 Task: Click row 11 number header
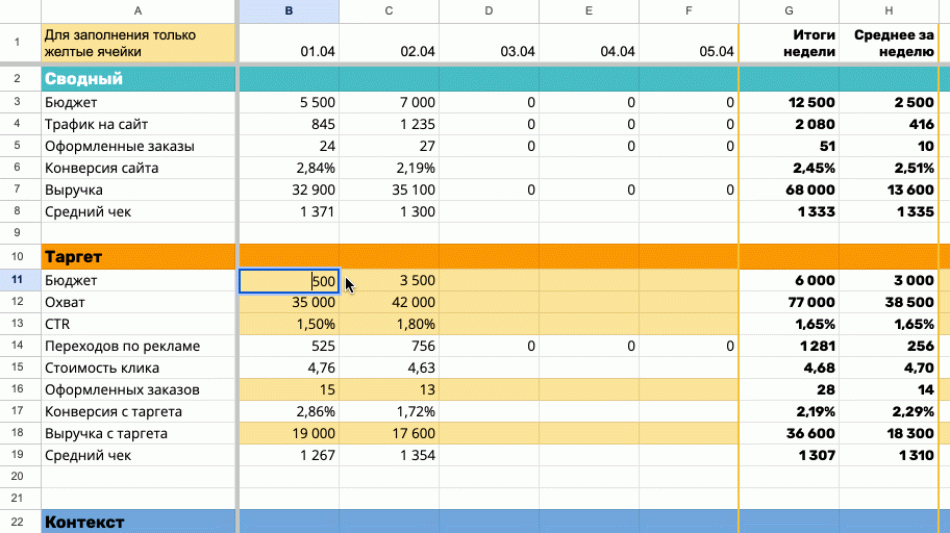click(19, 281)
